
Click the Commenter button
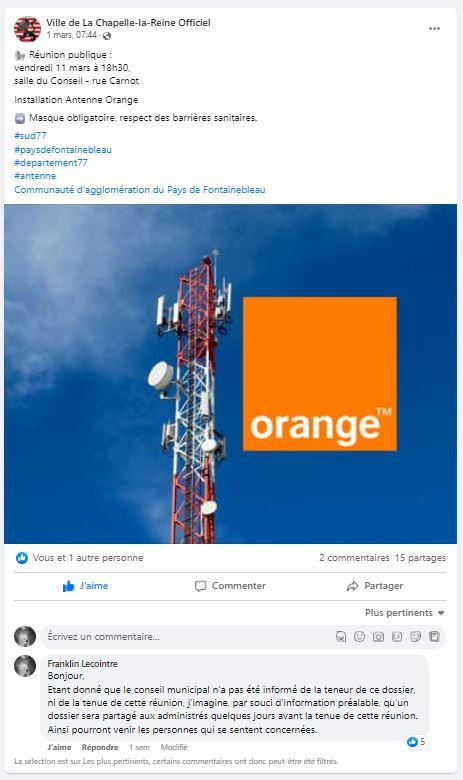[x=230, y=586]
